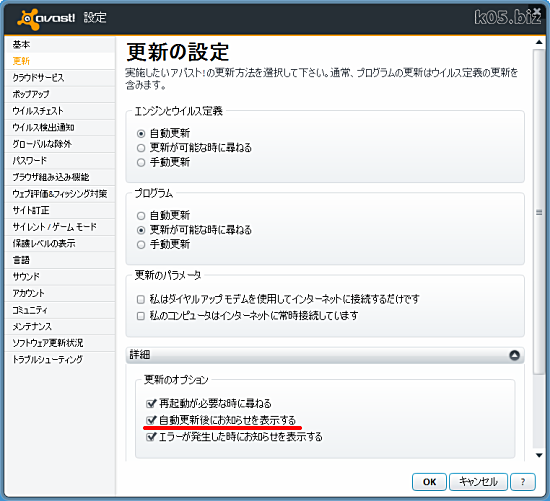This screenshot has height=501, width=550.
Task: Select 自動更新 under エンジンとウイルス定義
Action: point(141,134)
